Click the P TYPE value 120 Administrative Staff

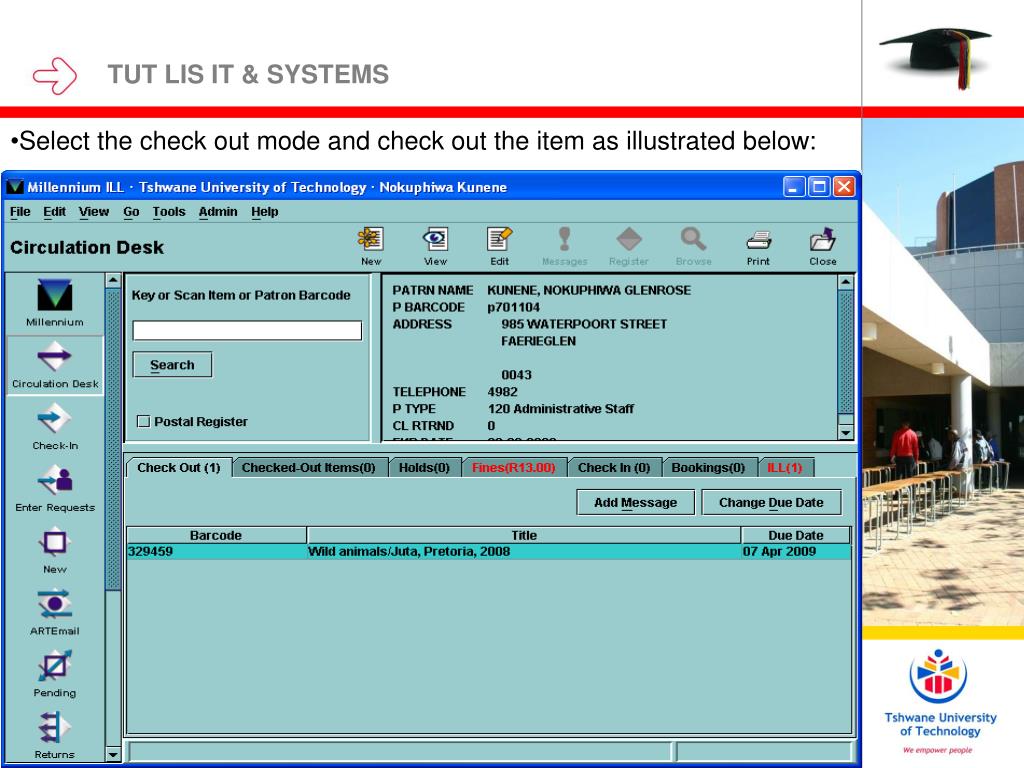click(560, 409)
